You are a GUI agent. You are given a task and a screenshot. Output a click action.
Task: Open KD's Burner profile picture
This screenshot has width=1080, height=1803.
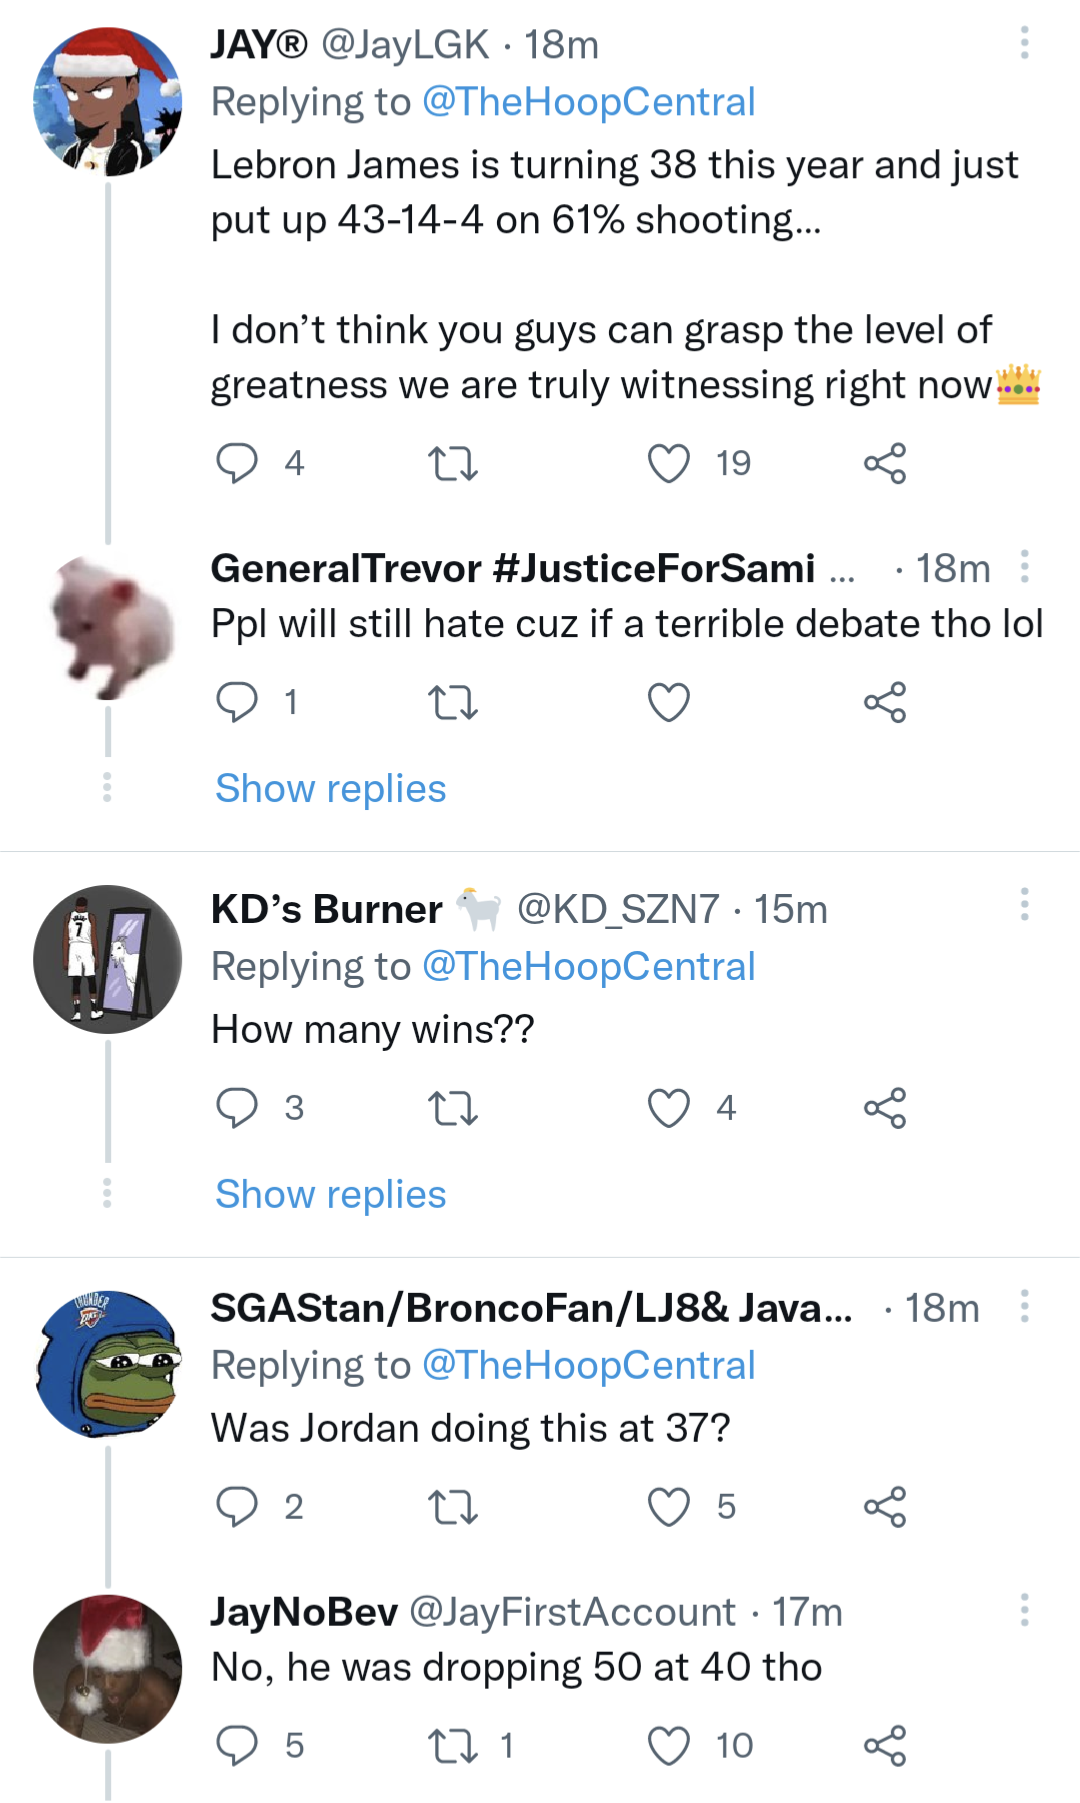pos(108,959)
